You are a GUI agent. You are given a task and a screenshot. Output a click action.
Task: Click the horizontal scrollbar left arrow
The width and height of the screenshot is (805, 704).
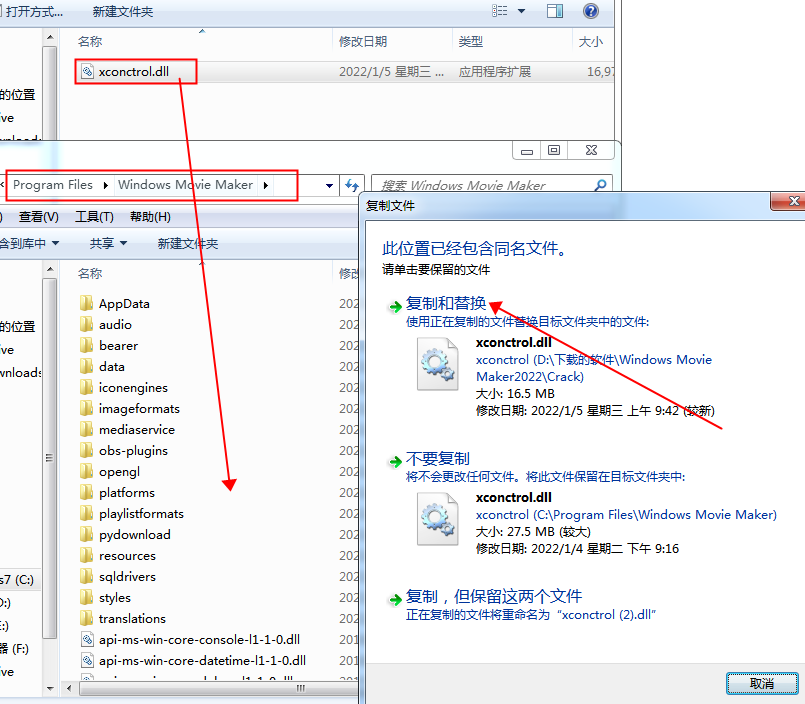click(69, 688)
